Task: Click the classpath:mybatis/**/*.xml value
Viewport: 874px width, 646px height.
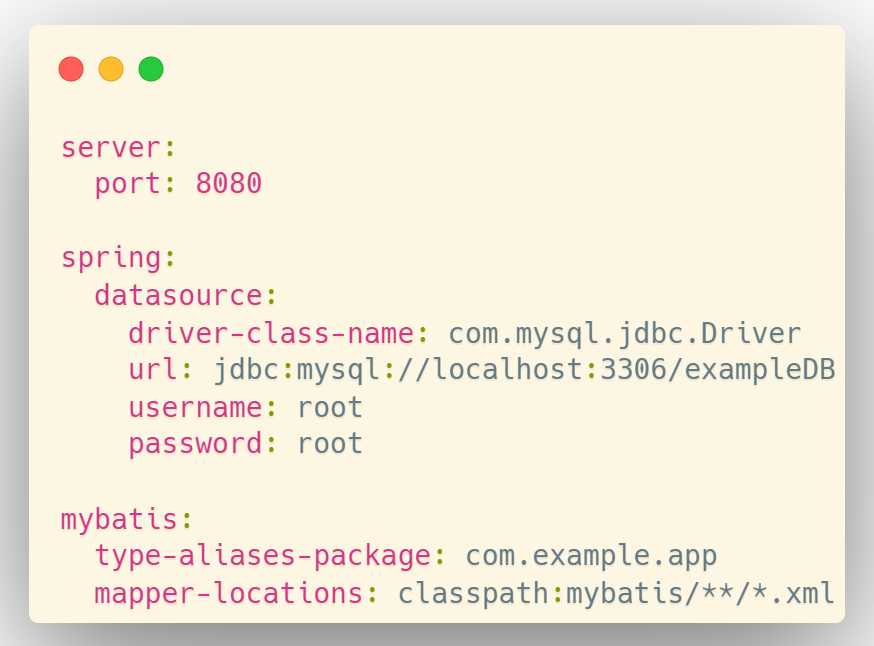Action: click(x=616, y=594)
